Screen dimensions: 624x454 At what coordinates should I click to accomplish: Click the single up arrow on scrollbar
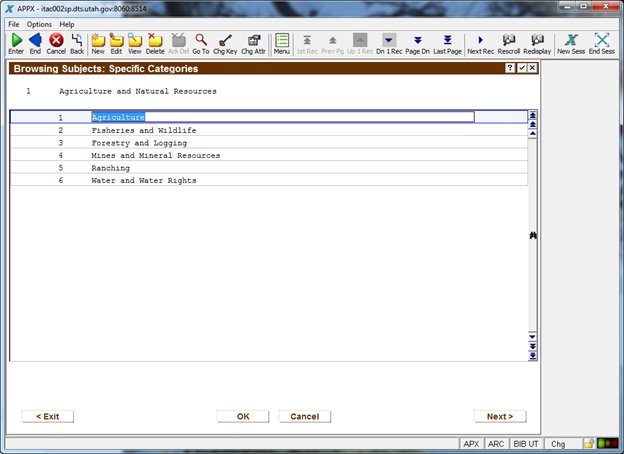tap(532, 134)
